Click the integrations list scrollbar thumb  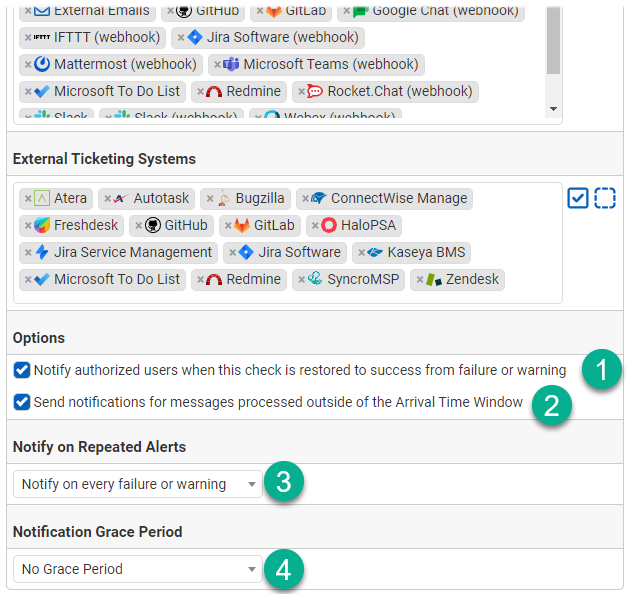[554, 39]
